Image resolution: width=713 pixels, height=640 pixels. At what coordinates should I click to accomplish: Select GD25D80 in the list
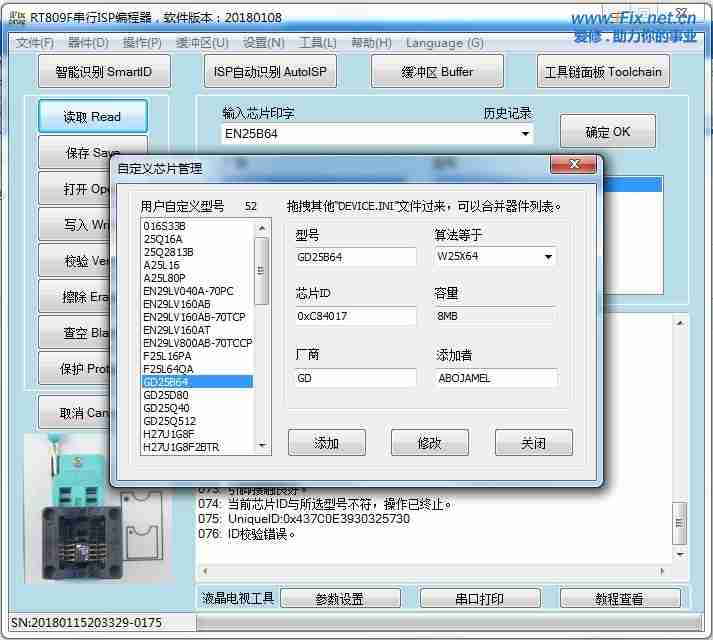[198, 395]
